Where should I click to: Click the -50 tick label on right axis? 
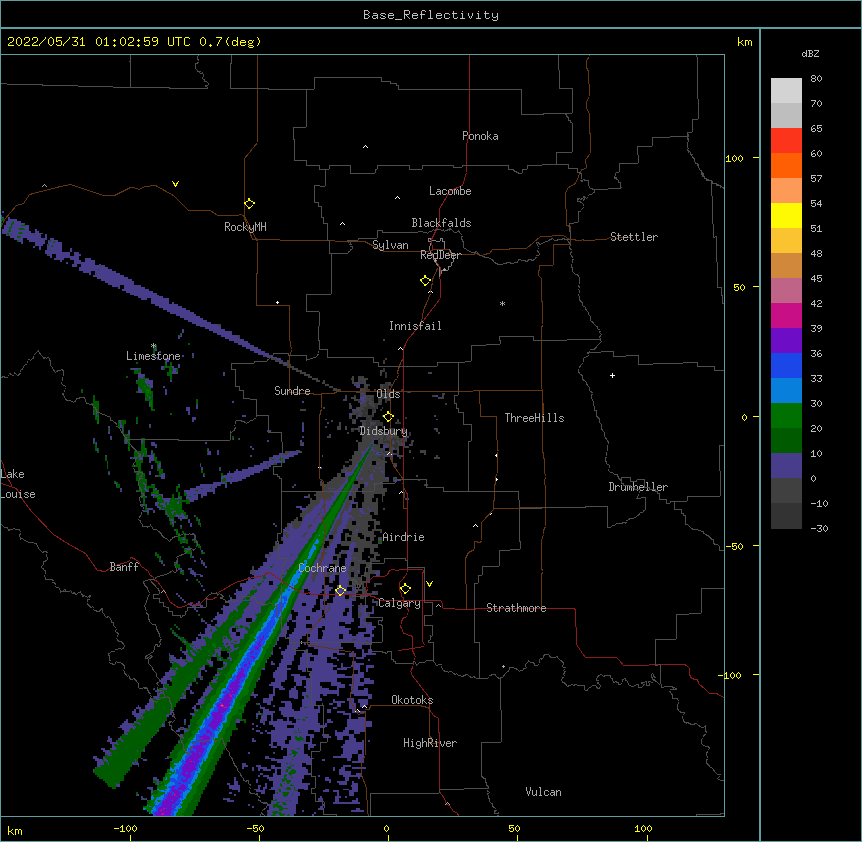pos(734,546)
